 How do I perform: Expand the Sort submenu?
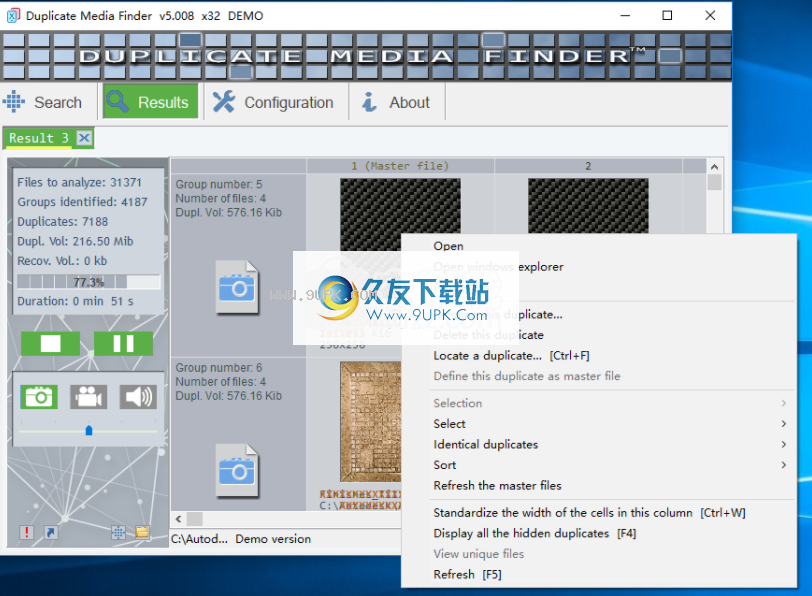pos(599,465)
